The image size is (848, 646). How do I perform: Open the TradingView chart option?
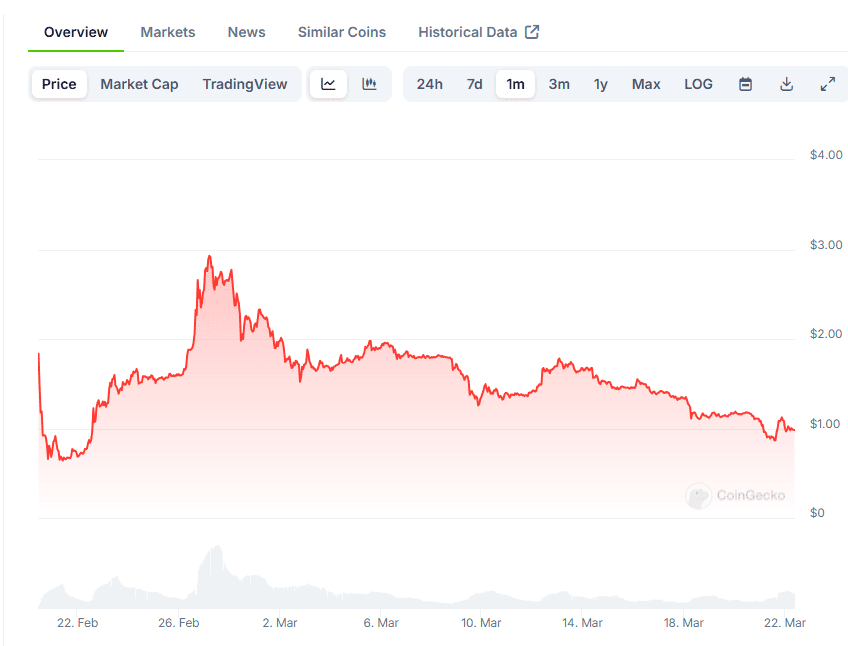245,84
